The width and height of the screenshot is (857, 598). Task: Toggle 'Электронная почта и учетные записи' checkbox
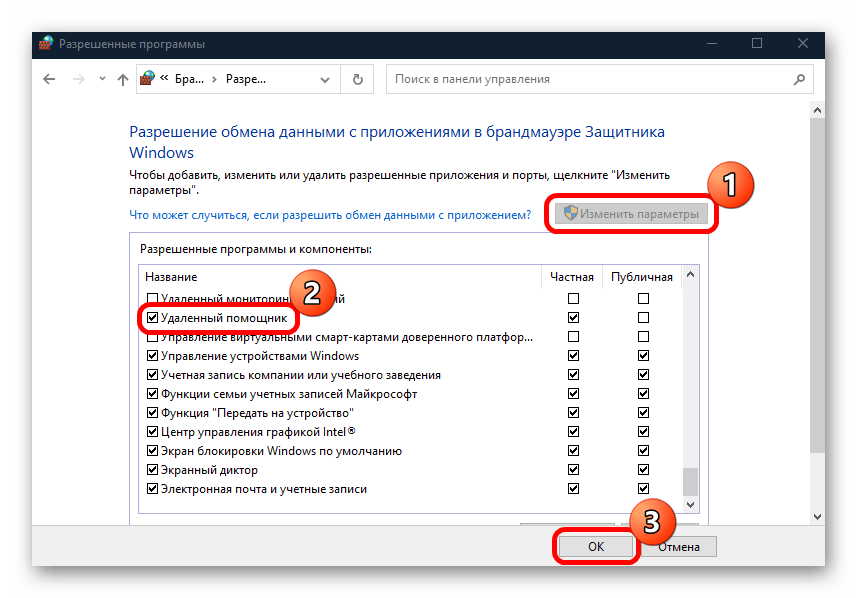tap(152, 489)
